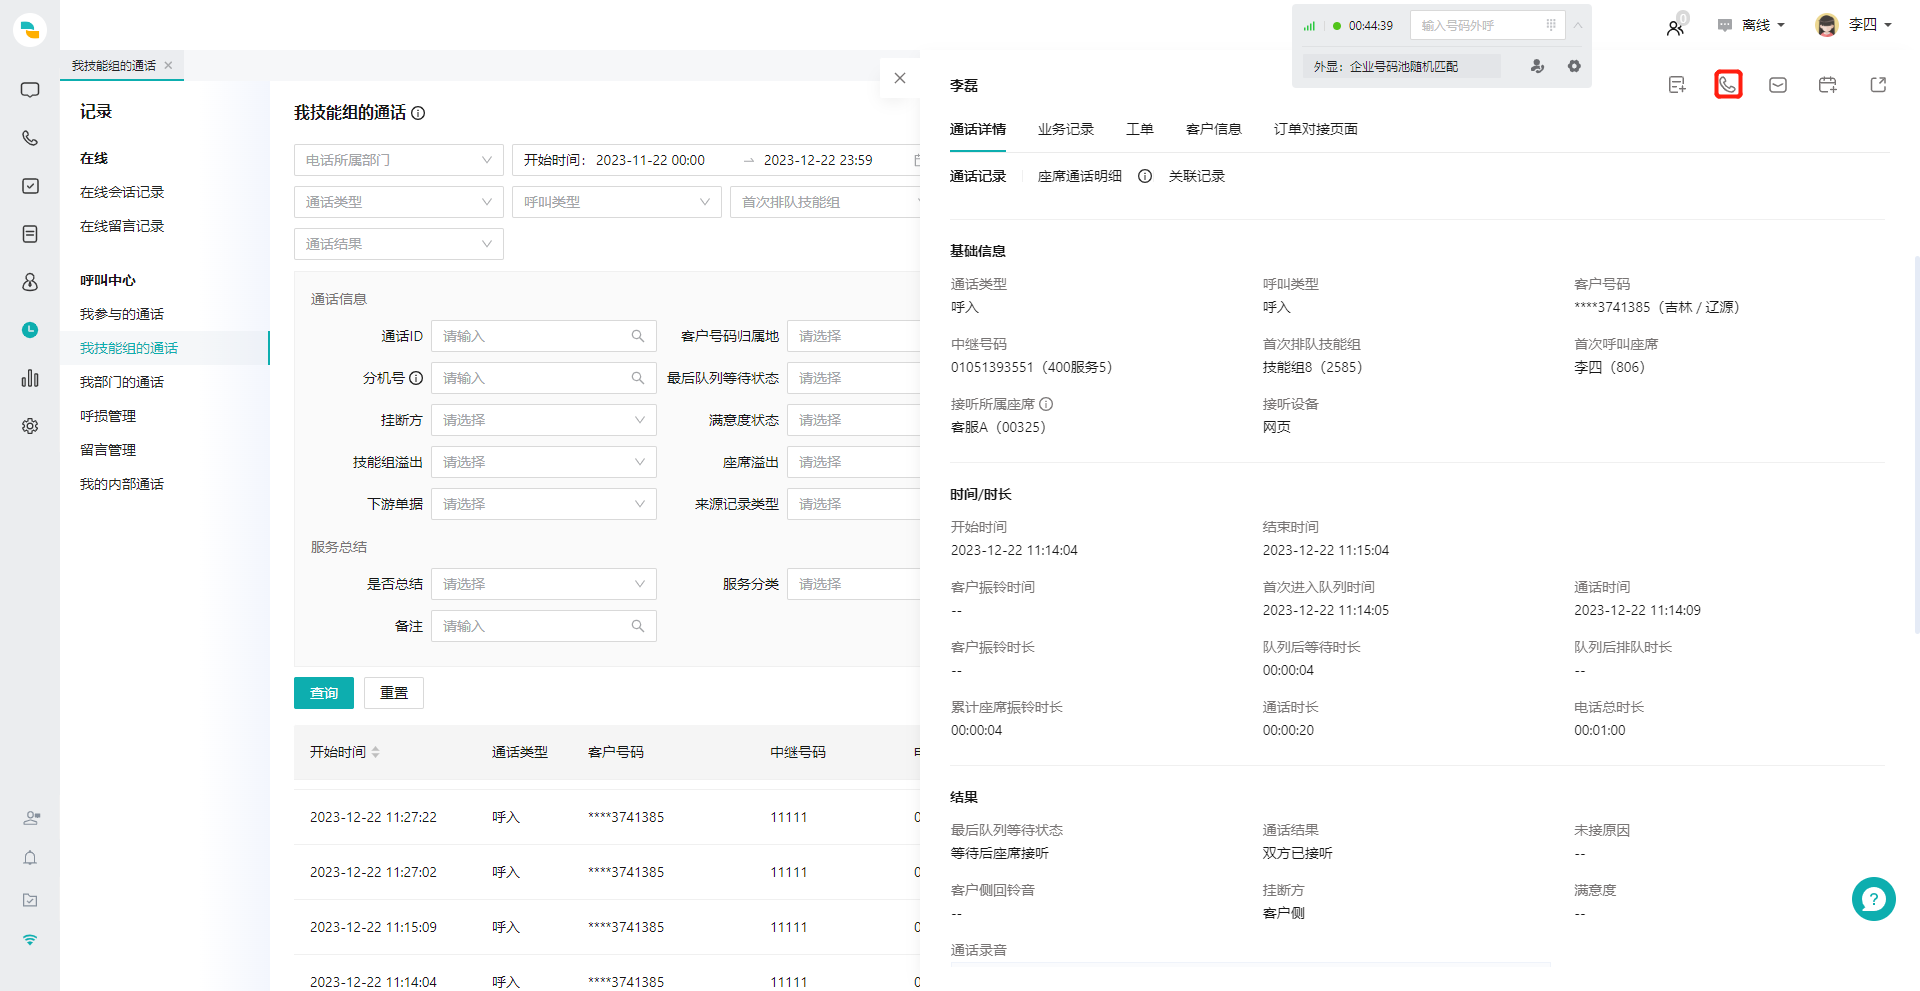Click the 通话ID input field
Viewport: 1920px width, 991px height.
544,336
